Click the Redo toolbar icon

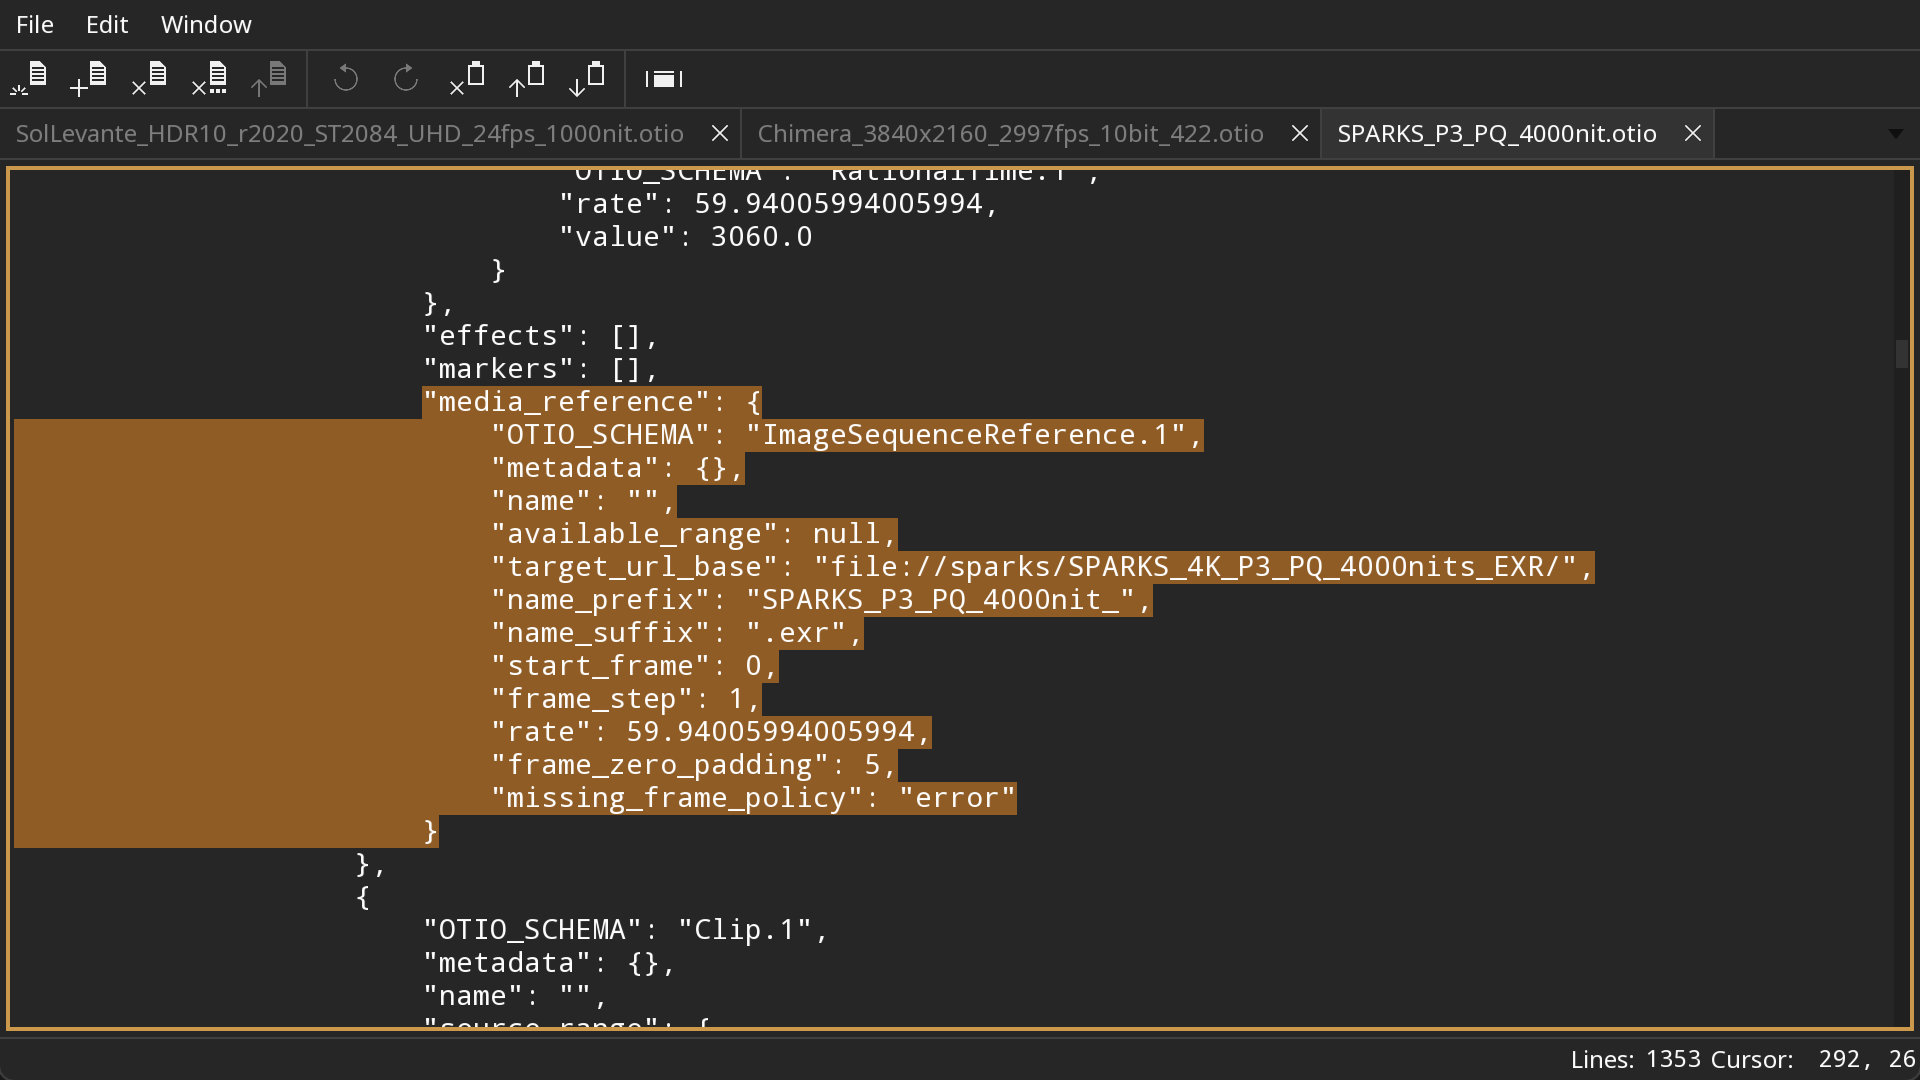coord(406,78)
